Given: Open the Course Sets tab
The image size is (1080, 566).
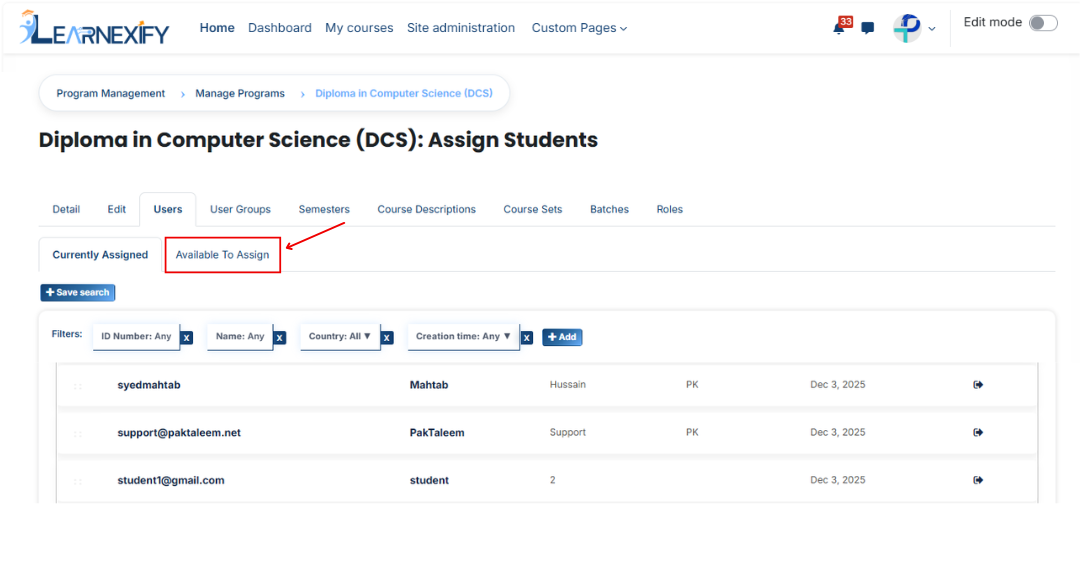Looking at the screenshot, I should tap(532, 209).
